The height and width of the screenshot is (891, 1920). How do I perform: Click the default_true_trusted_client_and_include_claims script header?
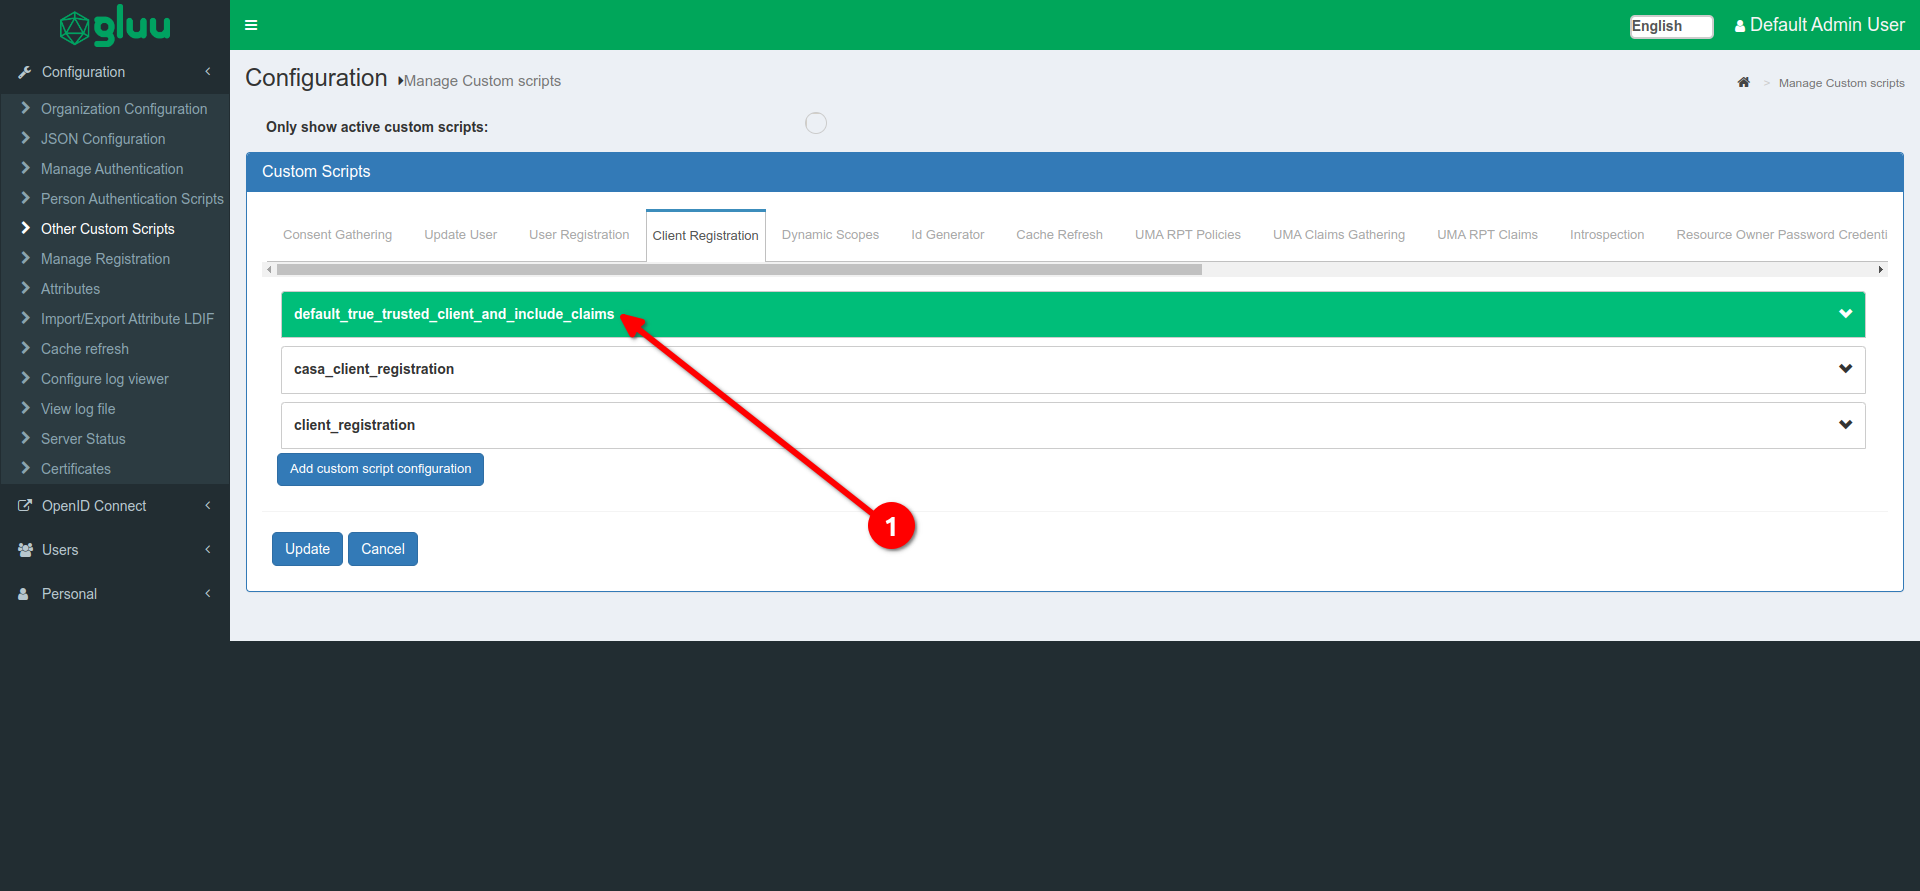click(1073, 314)
